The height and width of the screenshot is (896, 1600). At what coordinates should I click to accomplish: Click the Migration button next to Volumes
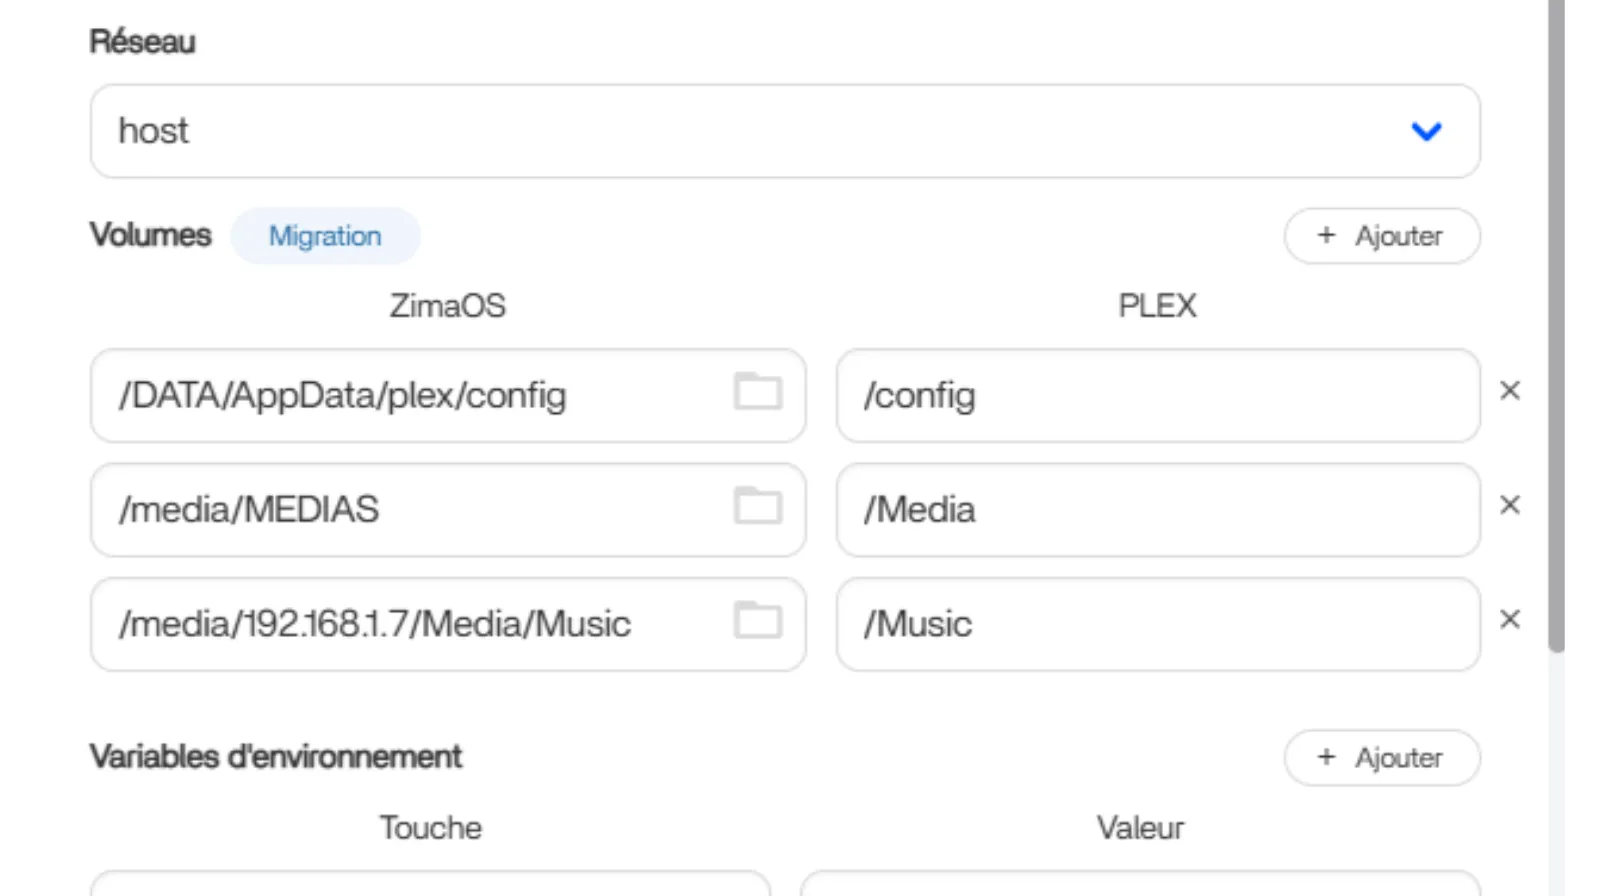(x=325, y=236)
